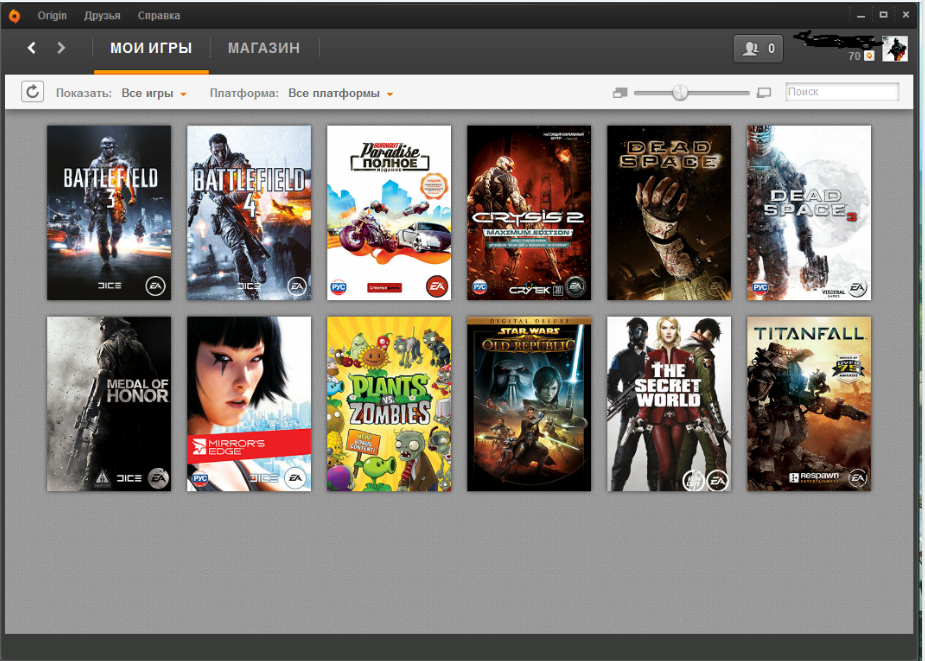The image size is (925, 661).
Task: Focus the Поиск search field
Action: [842, 92]
